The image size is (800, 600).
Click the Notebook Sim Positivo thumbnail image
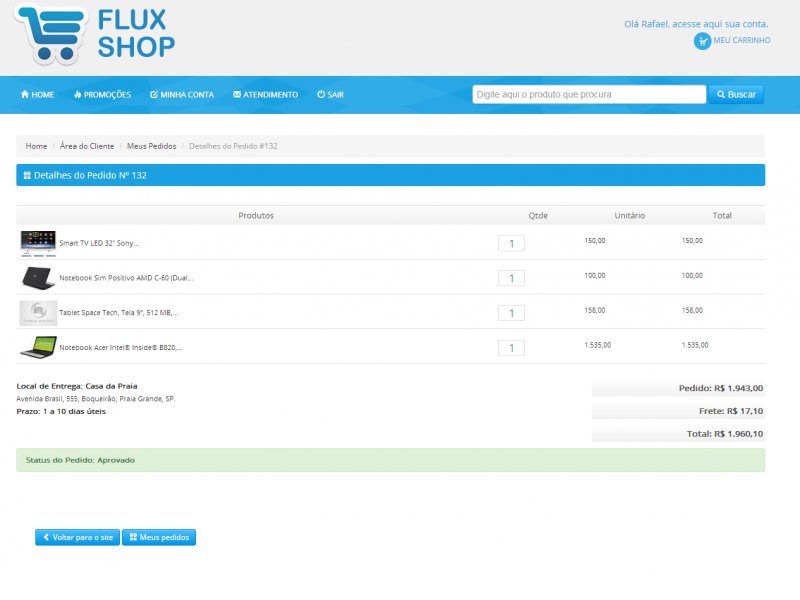pos(38,278)
